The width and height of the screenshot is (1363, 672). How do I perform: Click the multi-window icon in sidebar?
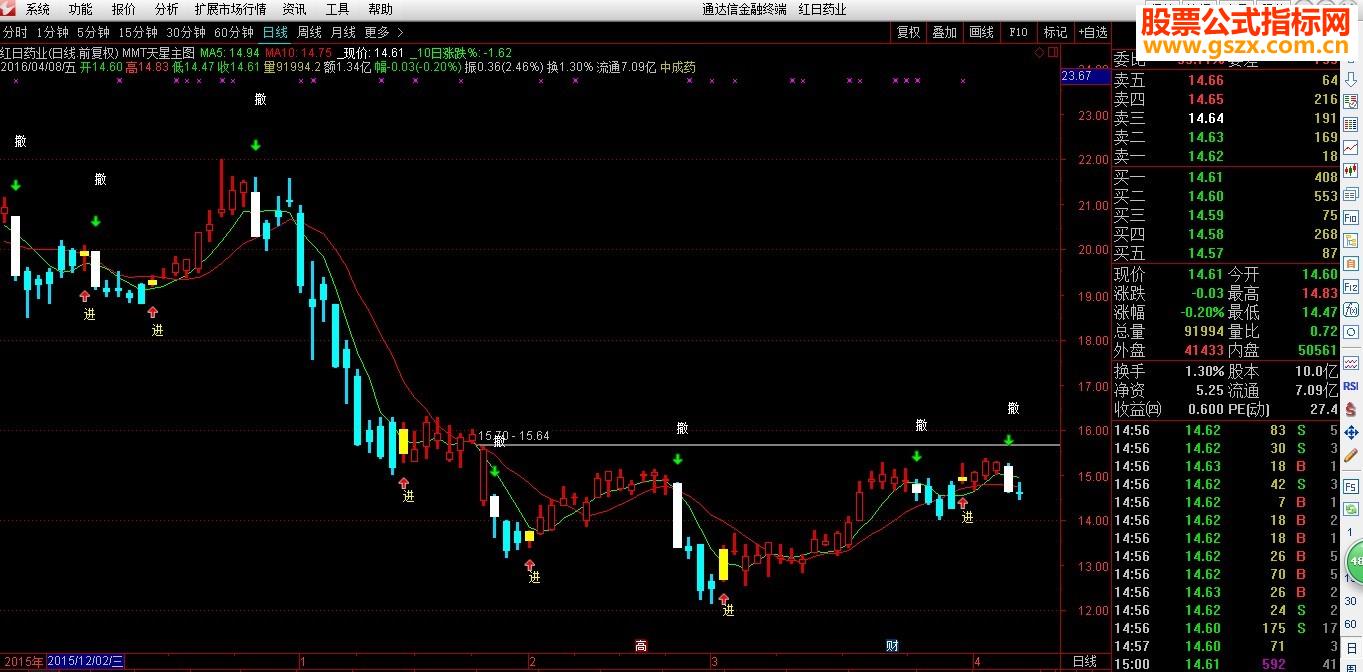1351,194
